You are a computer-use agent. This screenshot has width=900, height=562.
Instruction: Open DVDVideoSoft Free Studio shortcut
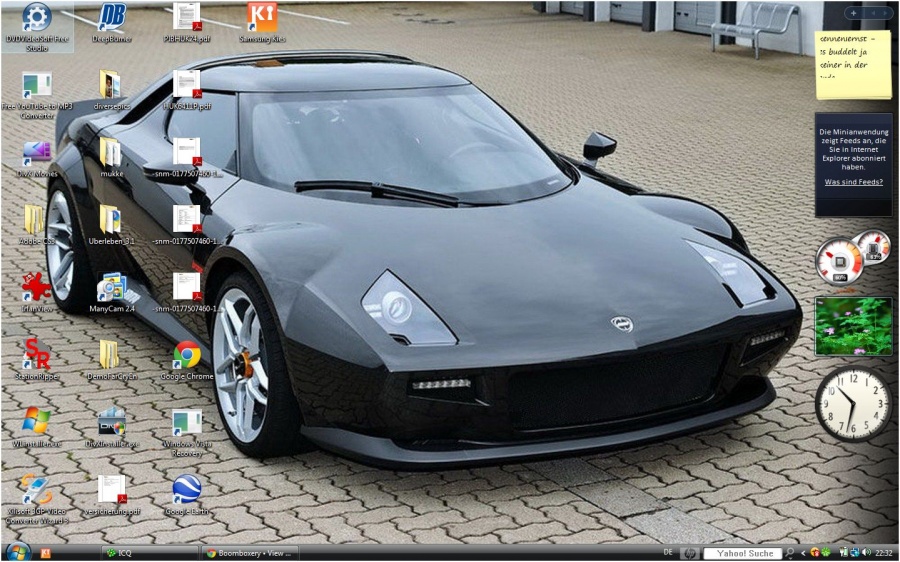pos(36,18)
